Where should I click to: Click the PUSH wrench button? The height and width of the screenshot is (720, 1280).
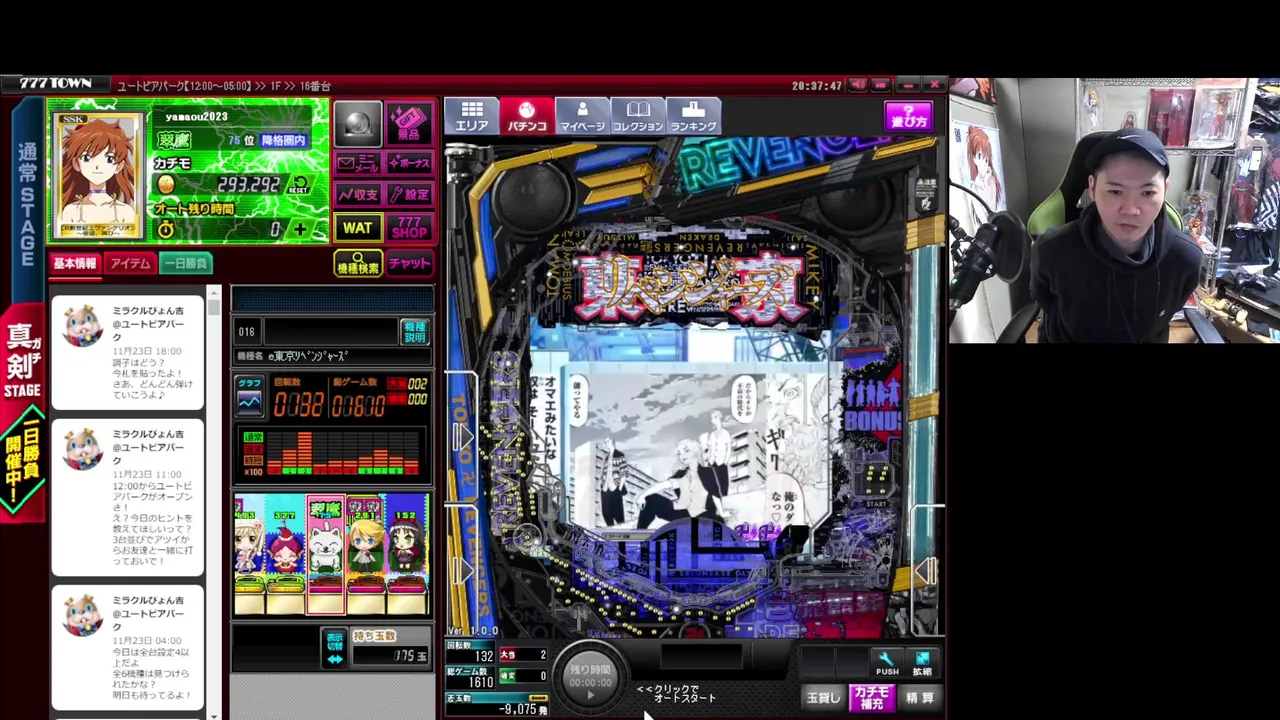coord(887,663)
